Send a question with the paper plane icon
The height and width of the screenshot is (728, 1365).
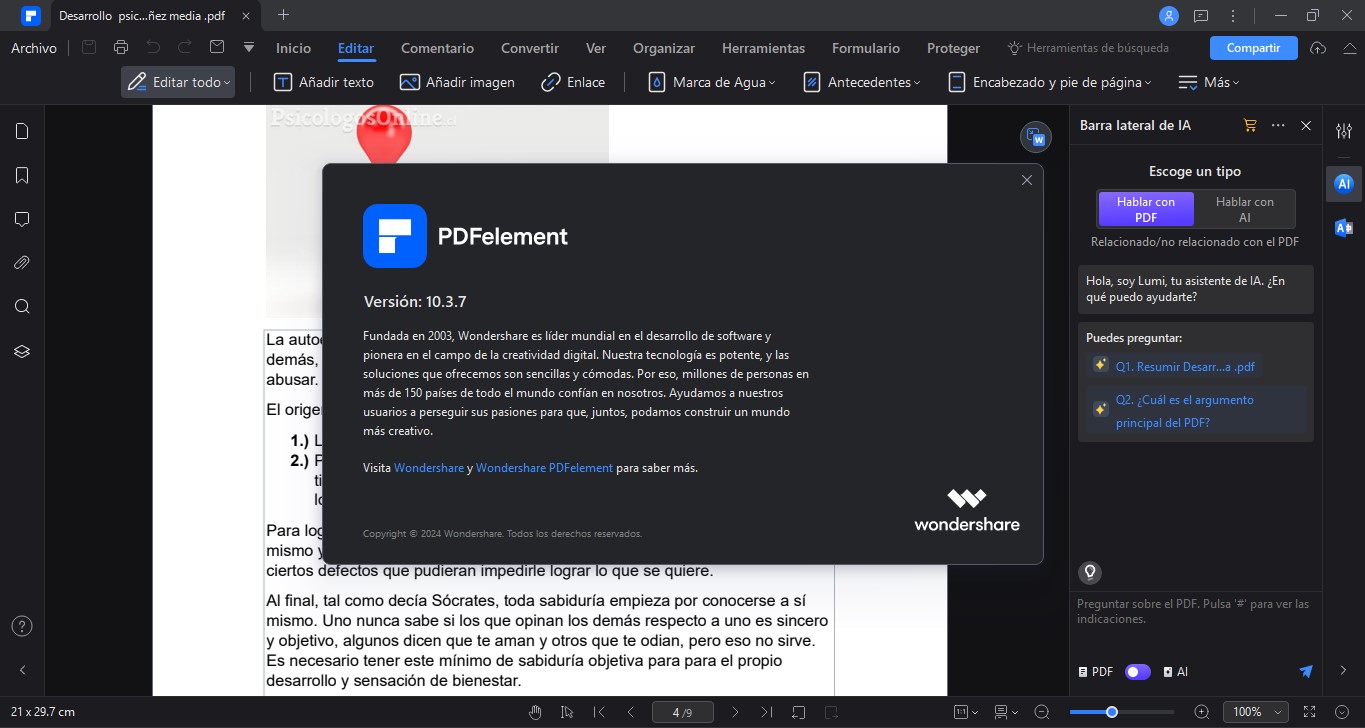pyautogui.click(x=1306, y=671)
